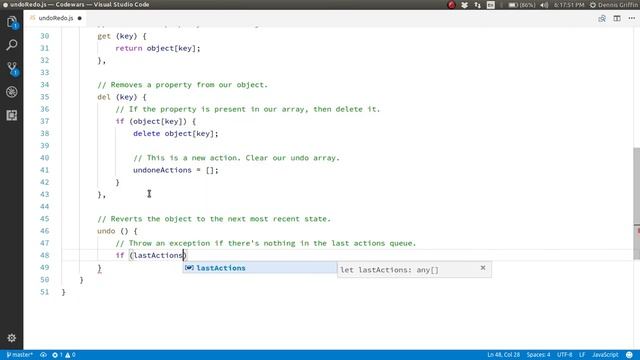Click the red app indicator tray icon
The width and height of the screenshot is (640, 360).
click(451, 5)
